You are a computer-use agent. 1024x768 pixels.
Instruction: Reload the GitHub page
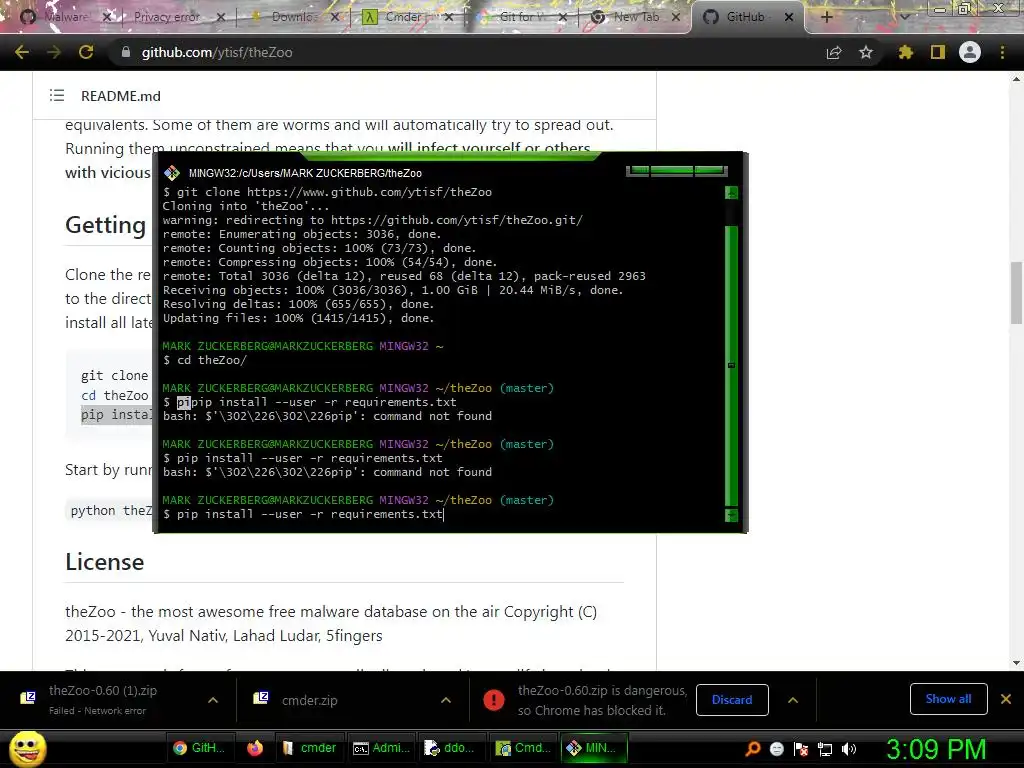pos(86,52)
